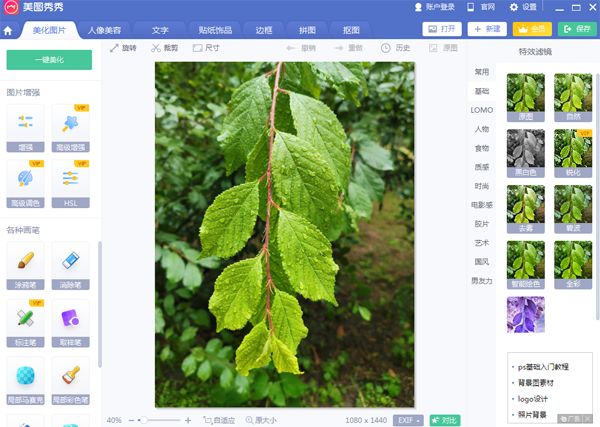Image resolution: width=600 pixels, height=427 pixels.
Task: Select the 标注笔 annotation pen
Action: tap(25, 323)
